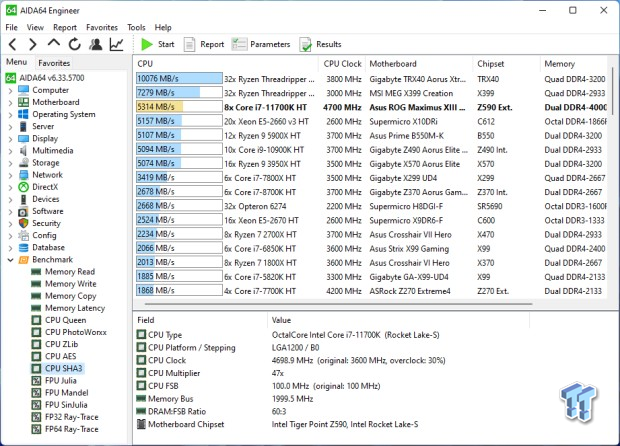Screen dimensions: 620x446
Task: Go up one level with the Up arrow
Action: pos(54,43)
